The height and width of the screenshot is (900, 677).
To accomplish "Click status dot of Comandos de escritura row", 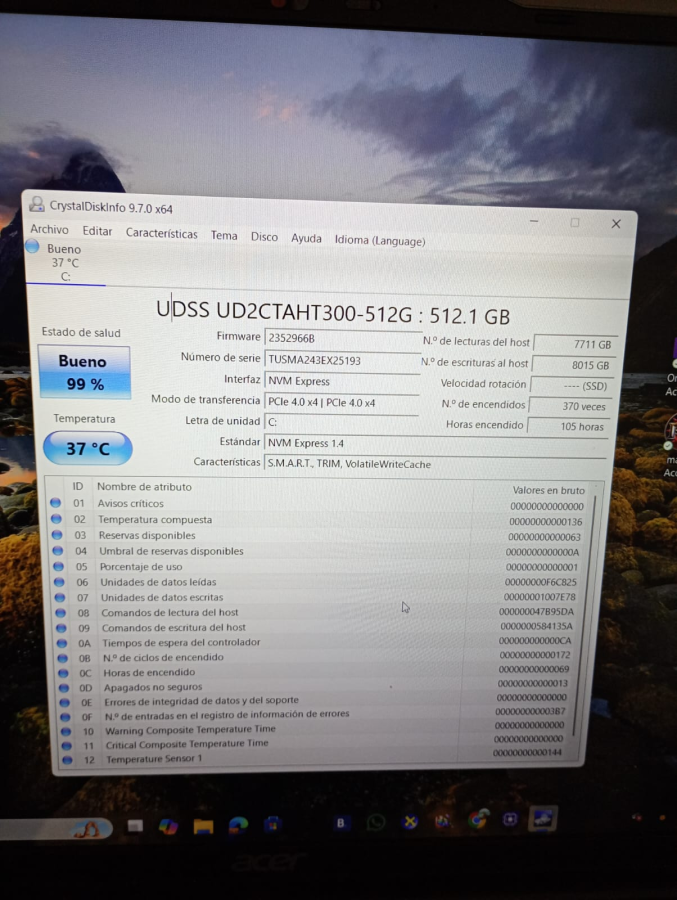I will [x=61, y=628].
